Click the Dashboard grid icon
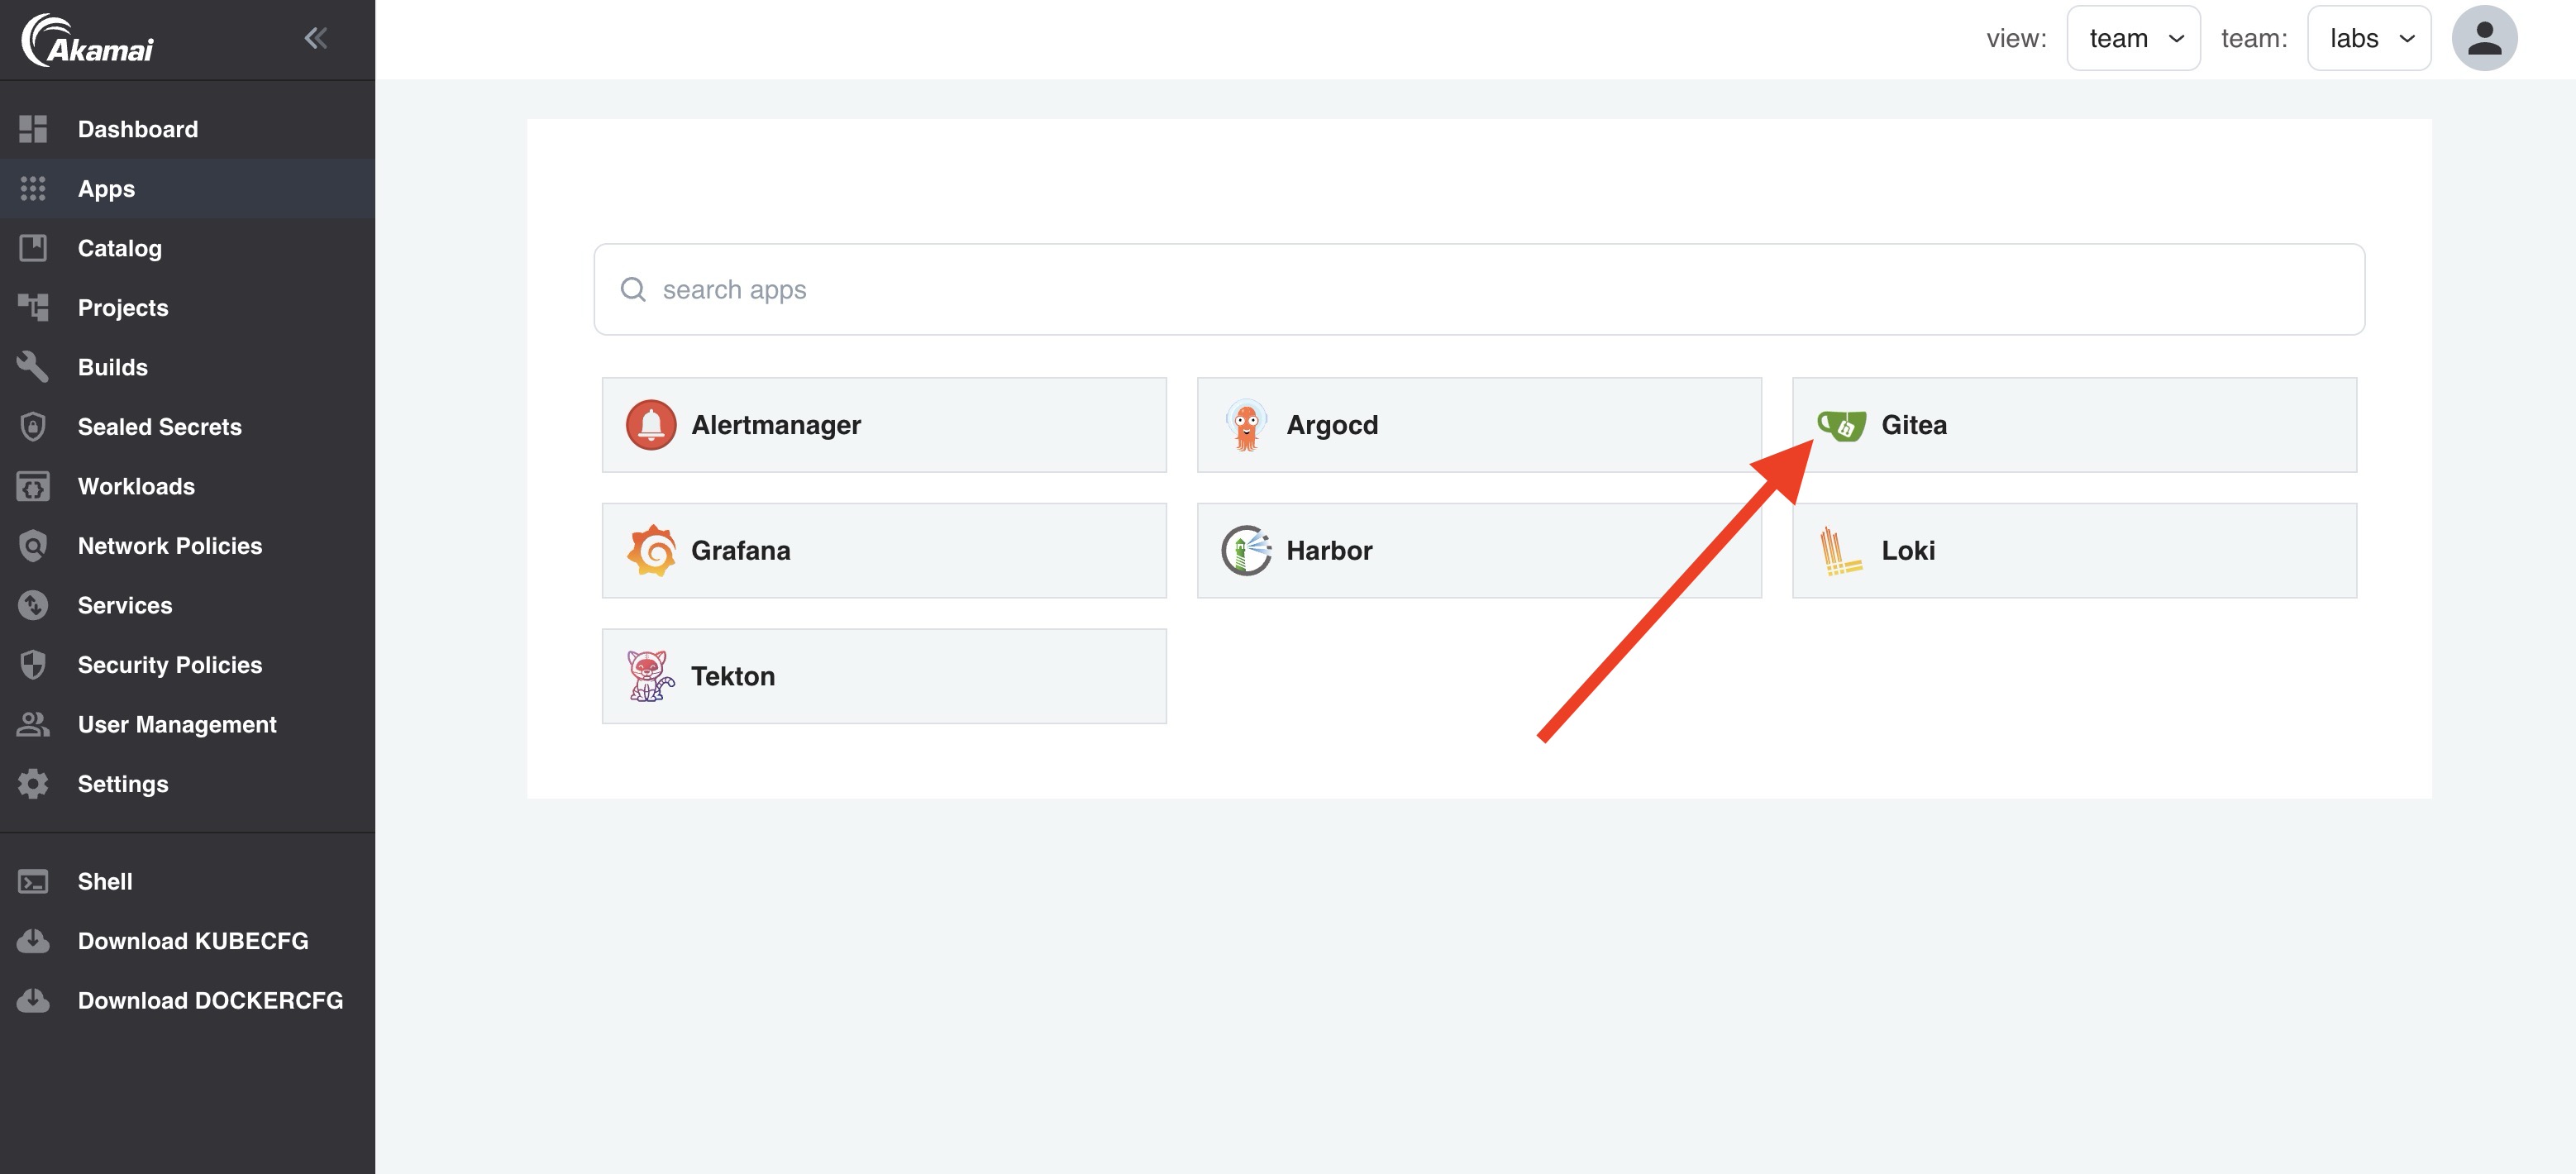 tap(33, 129)
